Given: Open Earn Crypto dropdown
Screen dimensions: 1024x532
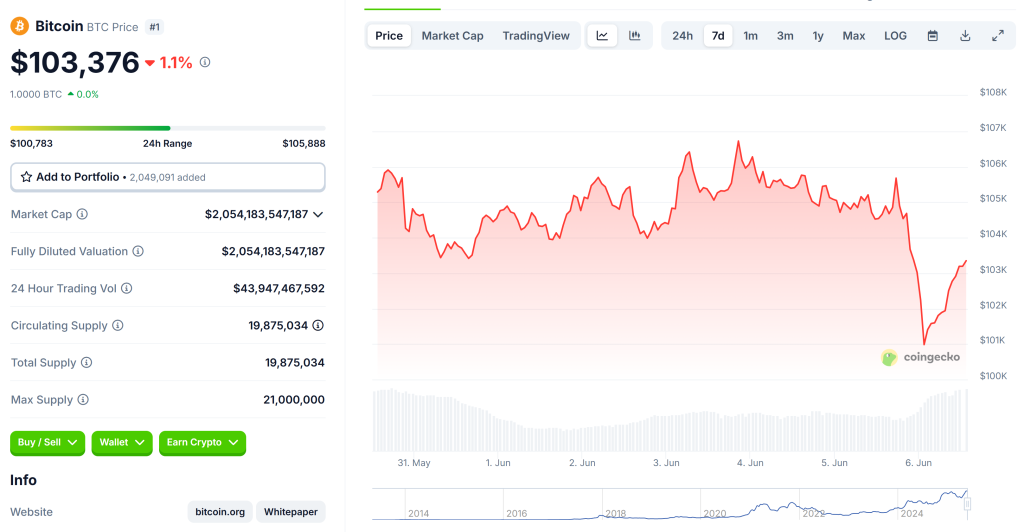Looking at the screenshot, I should tap(202, 443).
